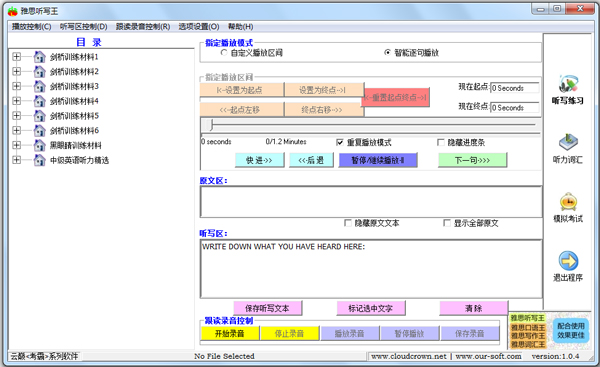This screenshot has height=367, width=600.
Task: Click the 播放录音 play recording button
Action: [350, 333]
